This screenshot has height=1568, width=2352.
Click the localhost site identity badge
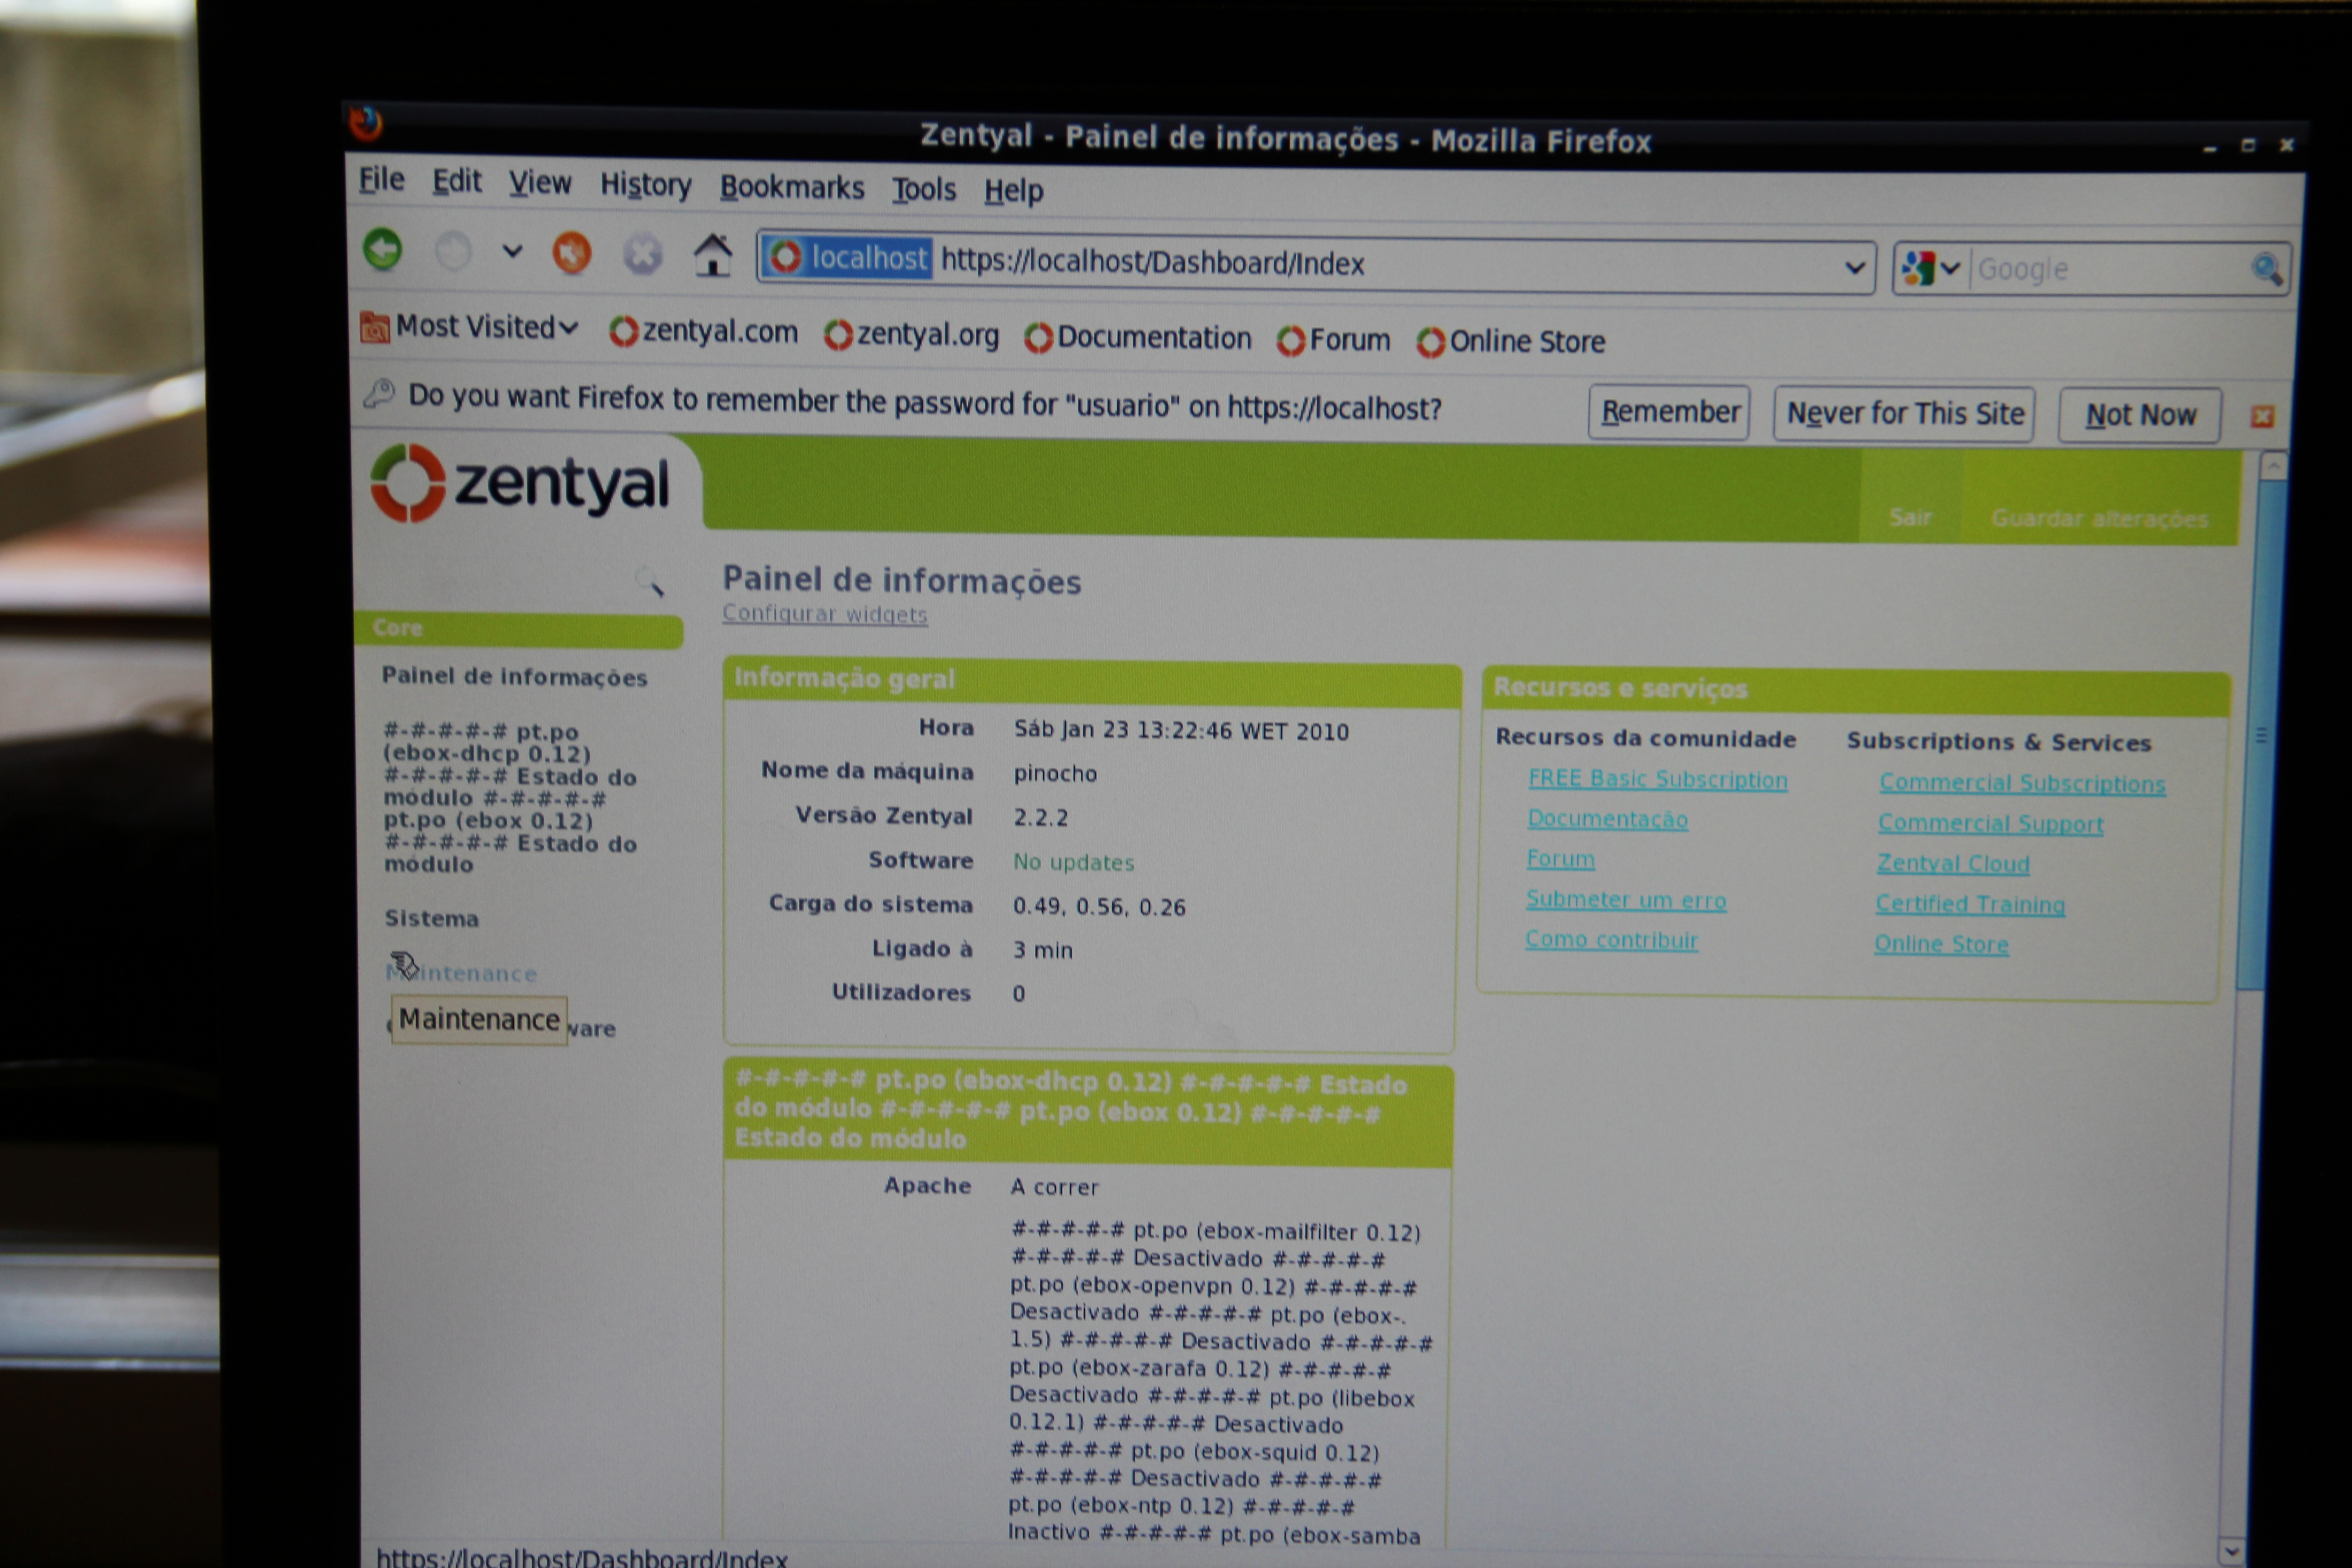847,258
